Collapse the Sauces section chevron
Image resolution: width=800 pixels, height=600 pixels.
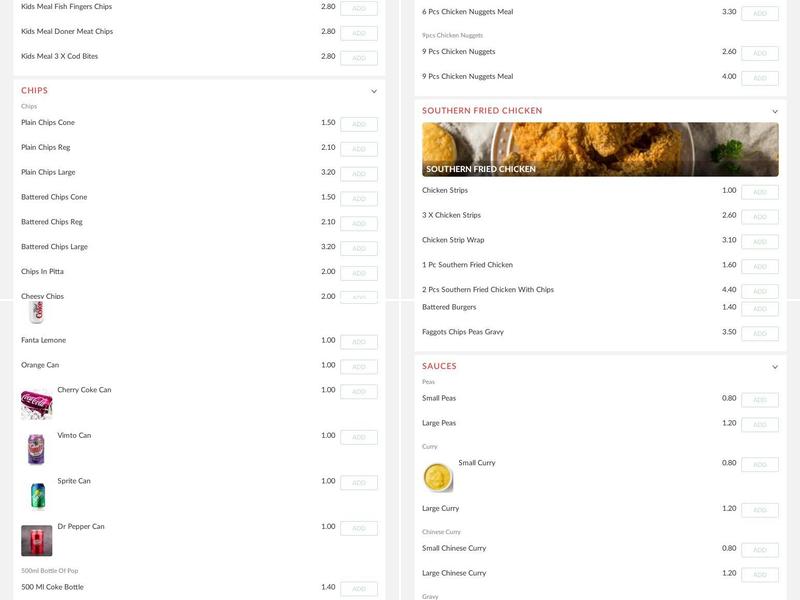(775, 367)
